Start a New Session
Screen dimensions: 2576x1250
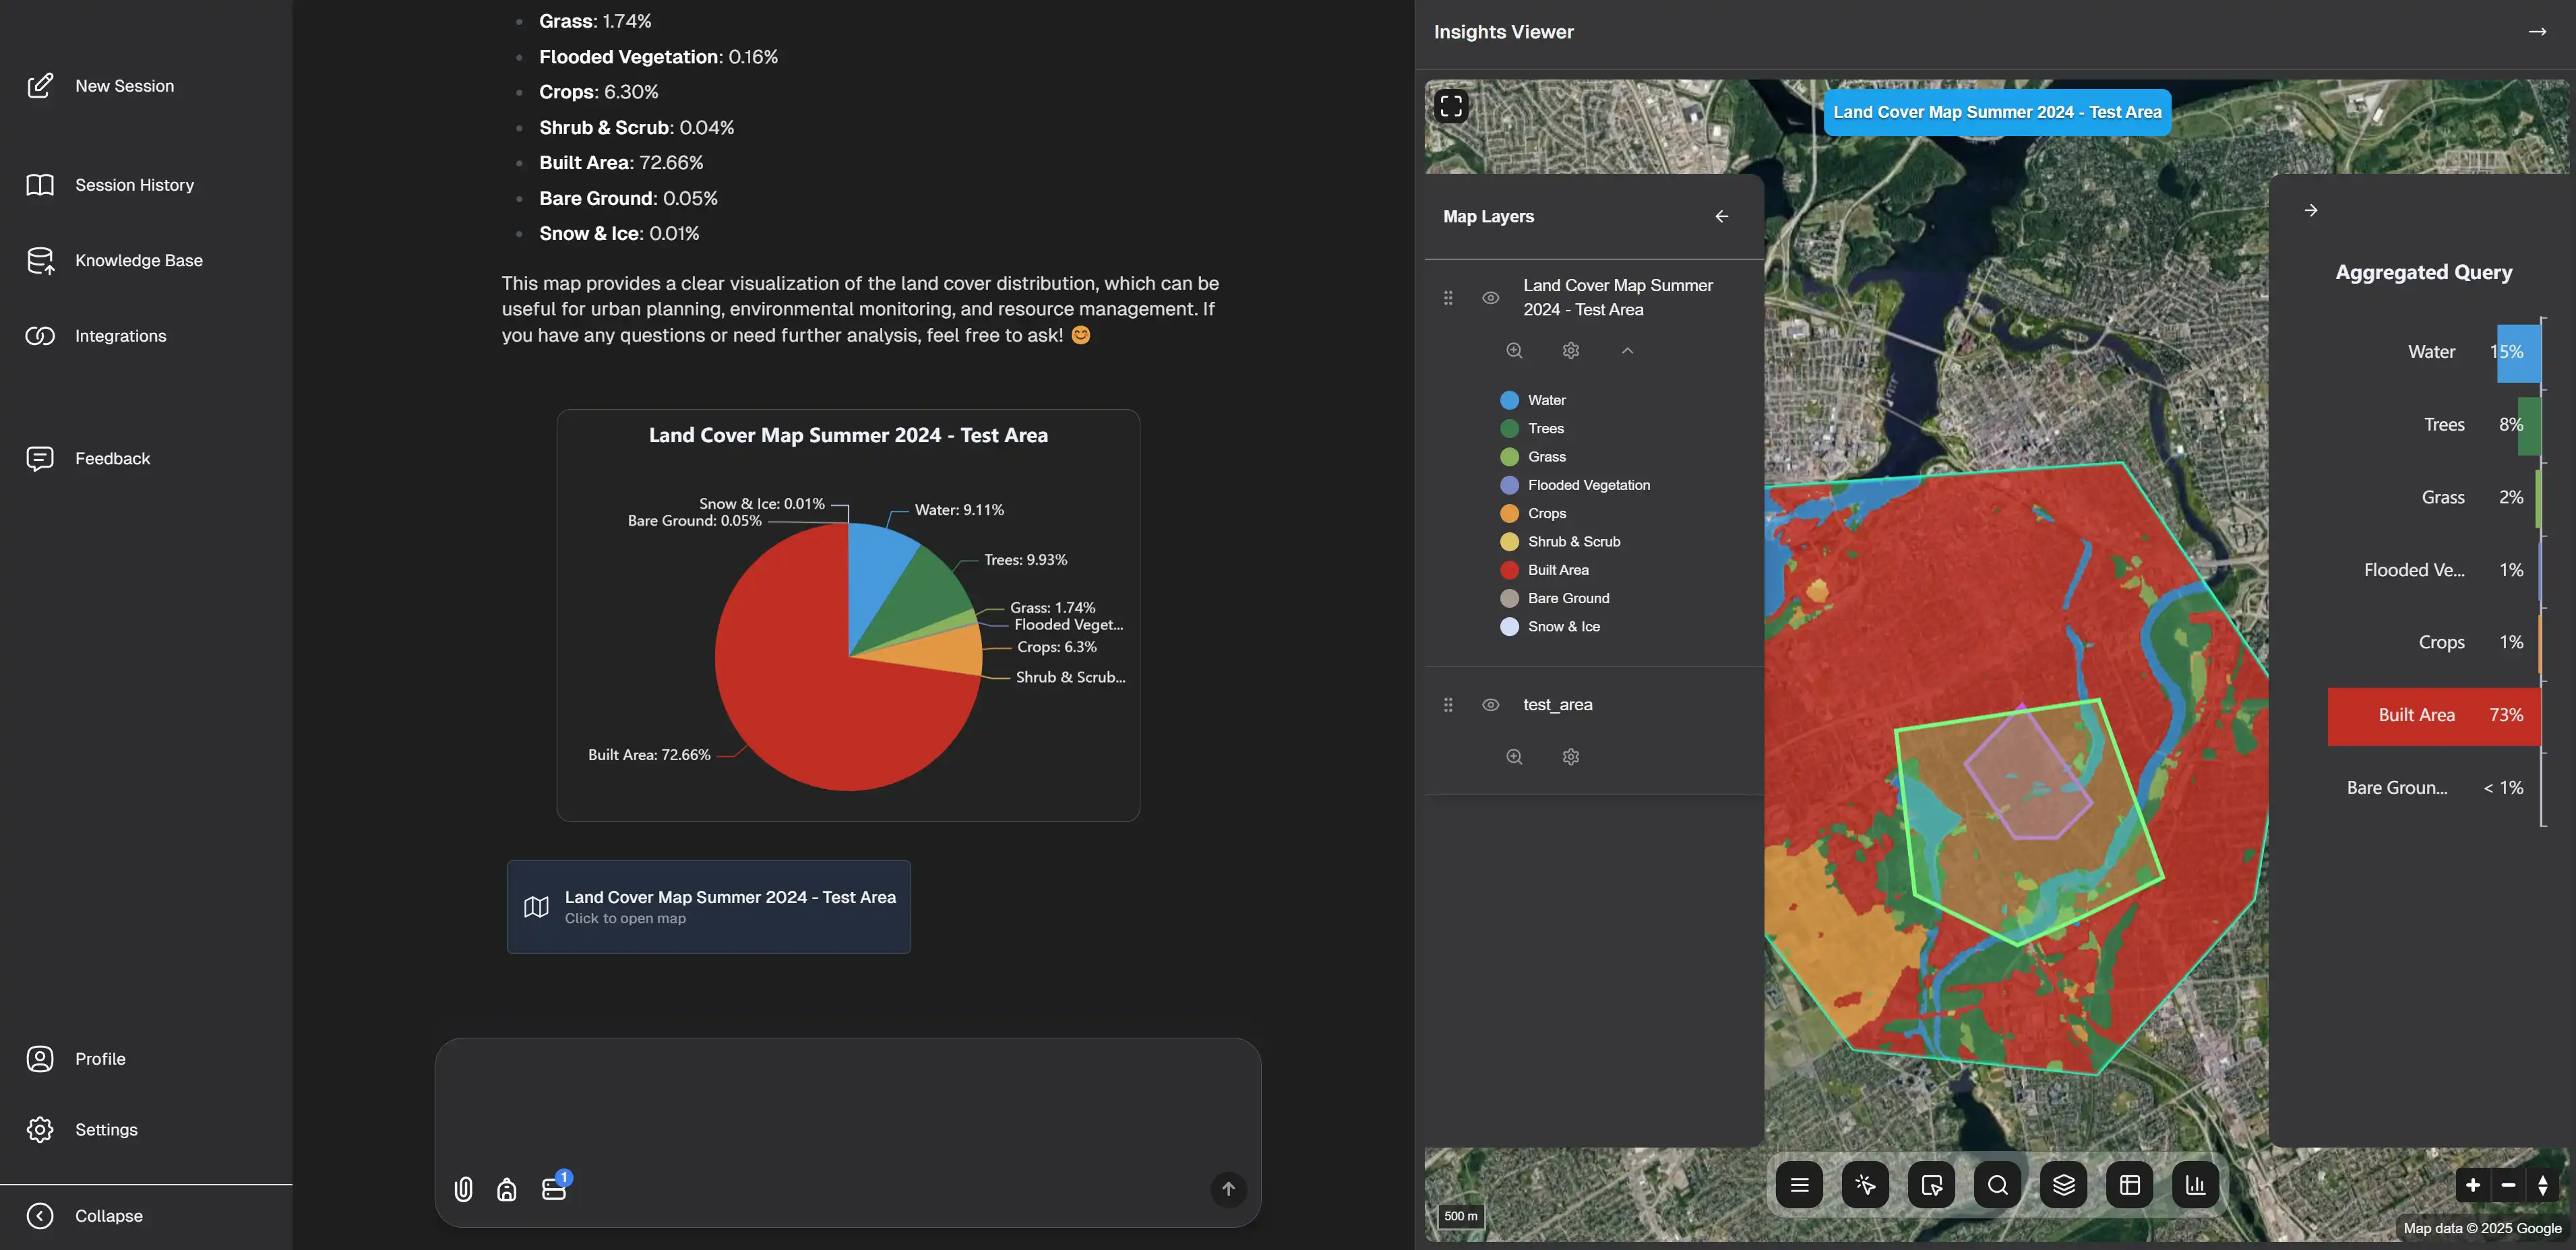(x=124, y=85)
